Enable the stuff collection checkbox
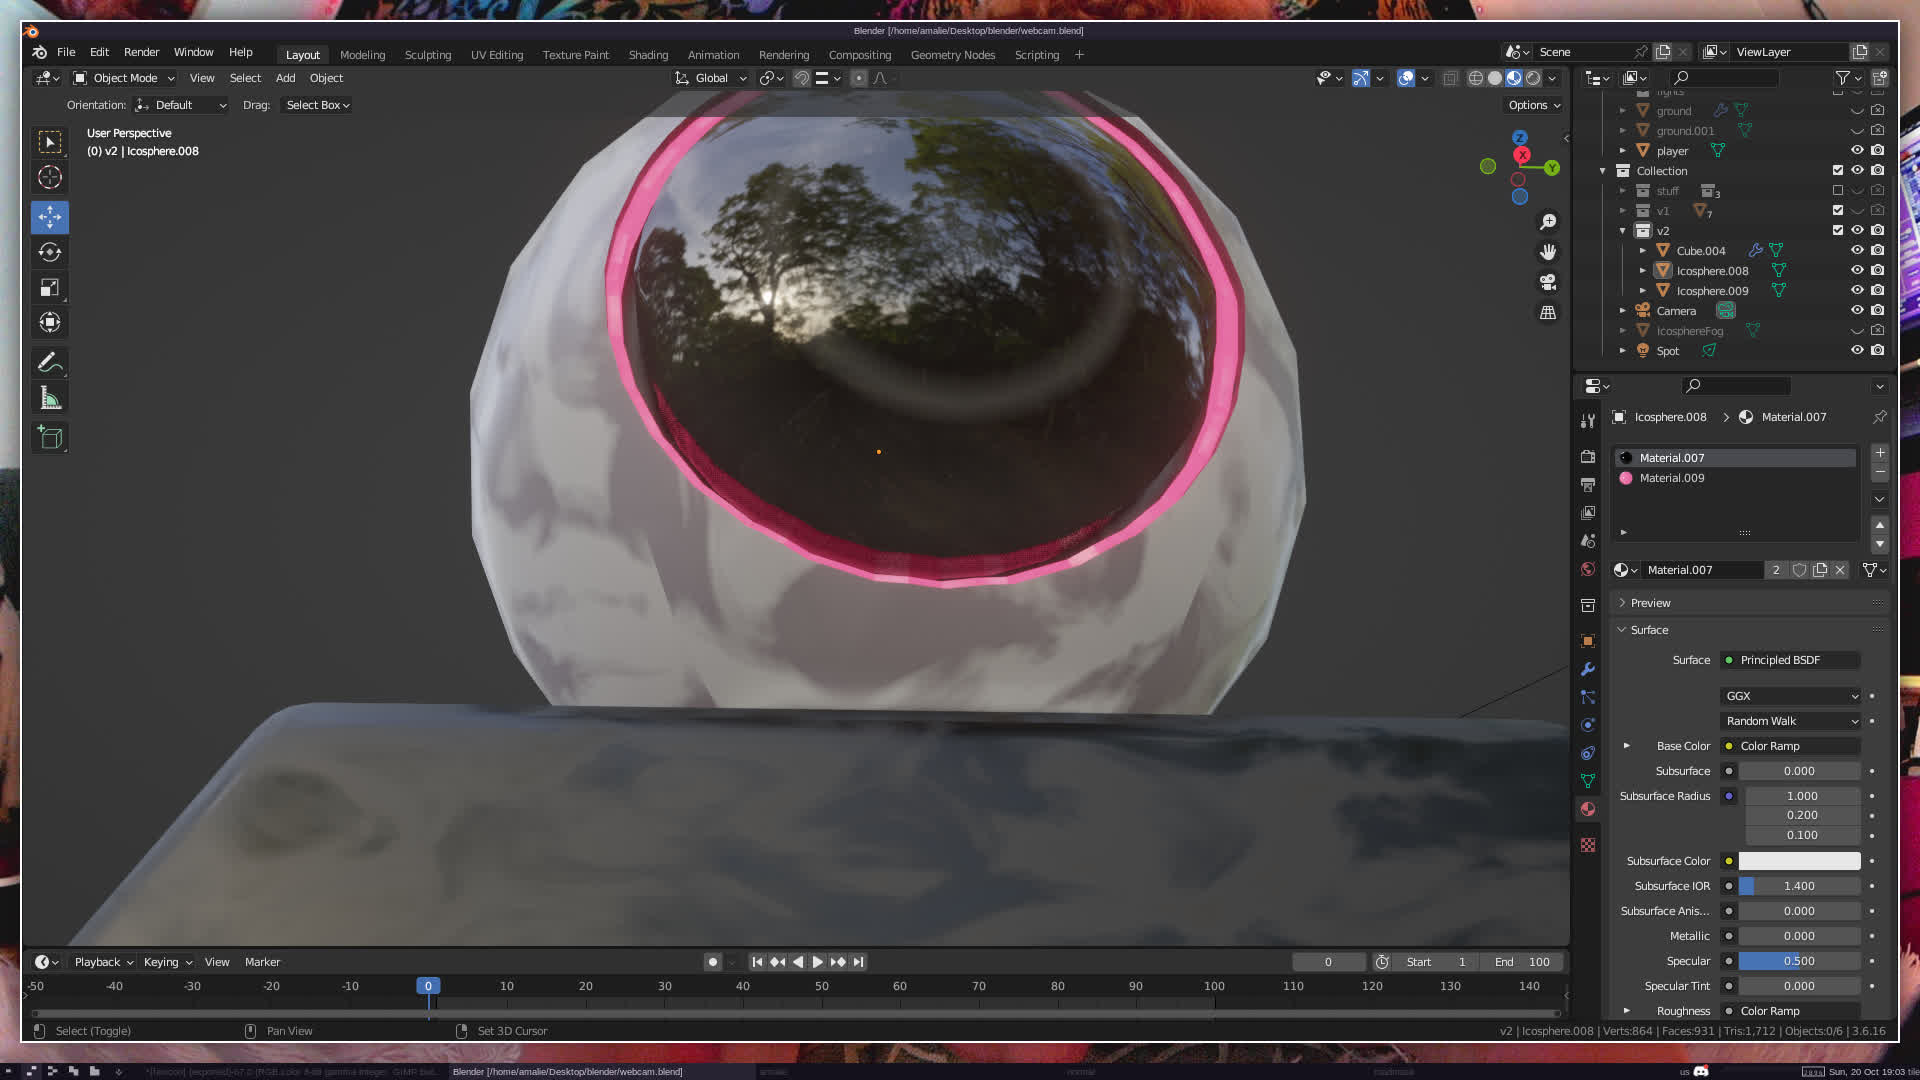The image size is (1920, 1080). click(x=1837, y=191)
